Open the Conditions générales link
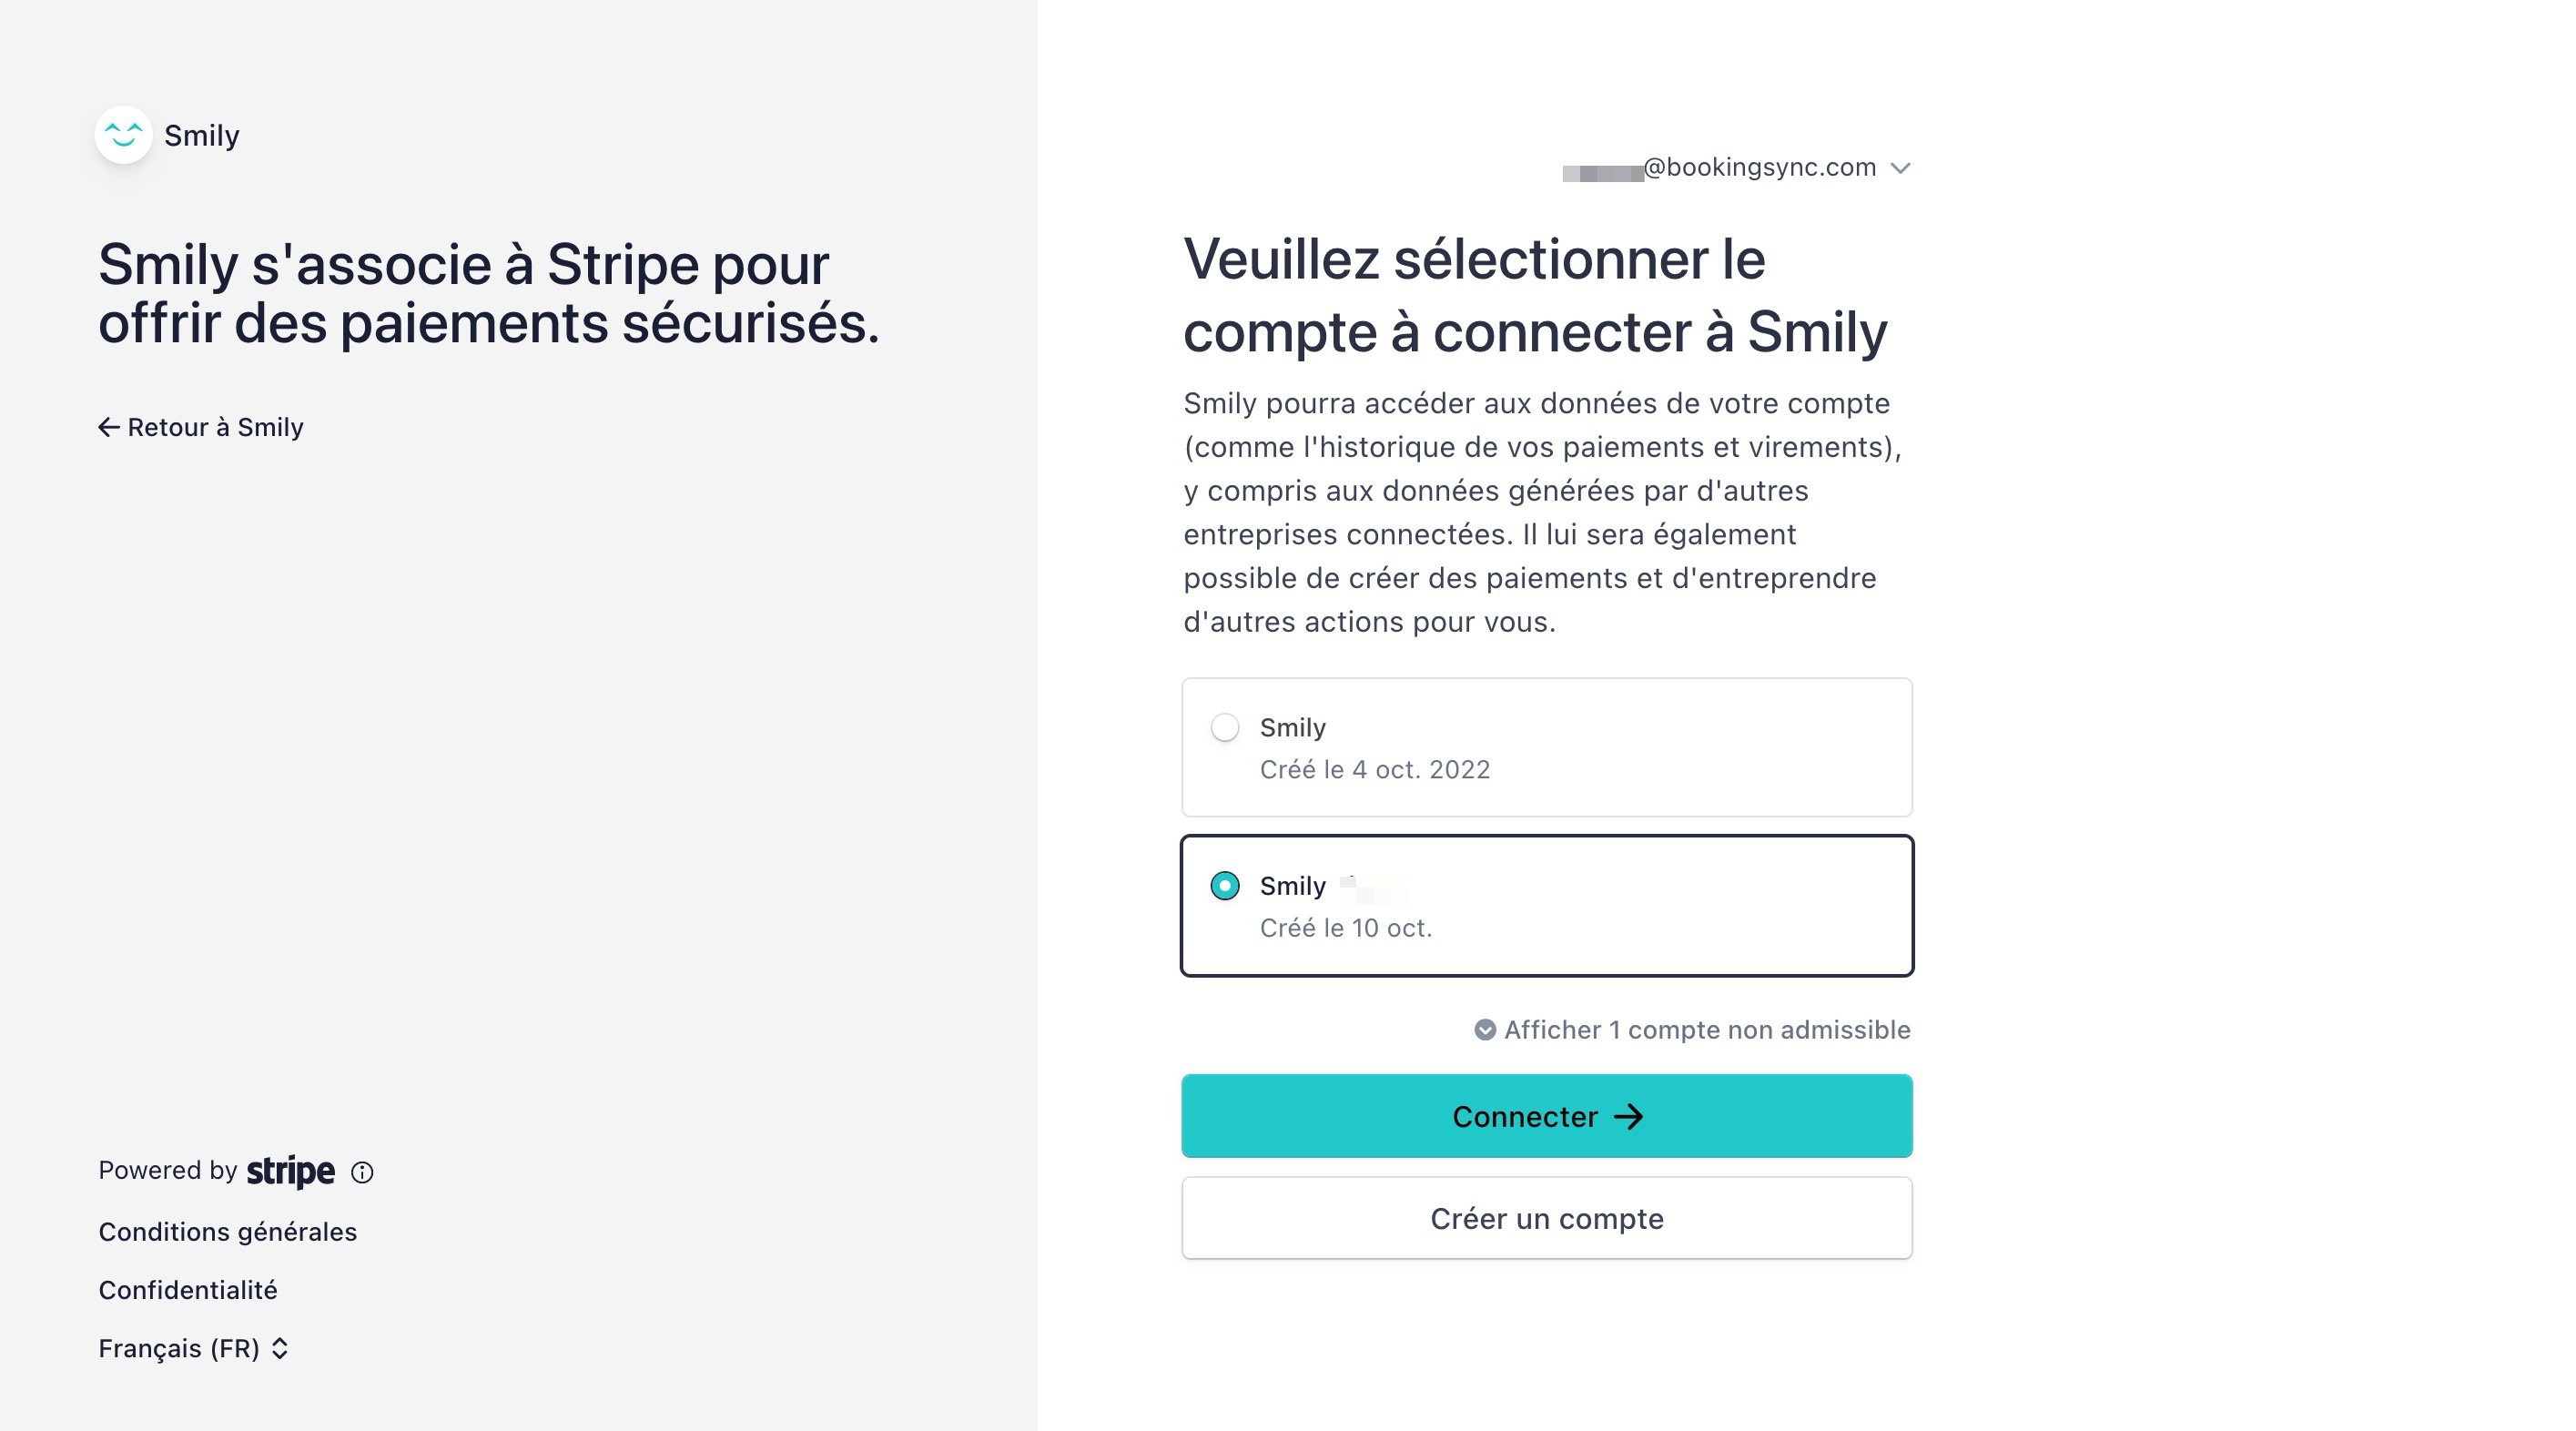 (228, 1232)
